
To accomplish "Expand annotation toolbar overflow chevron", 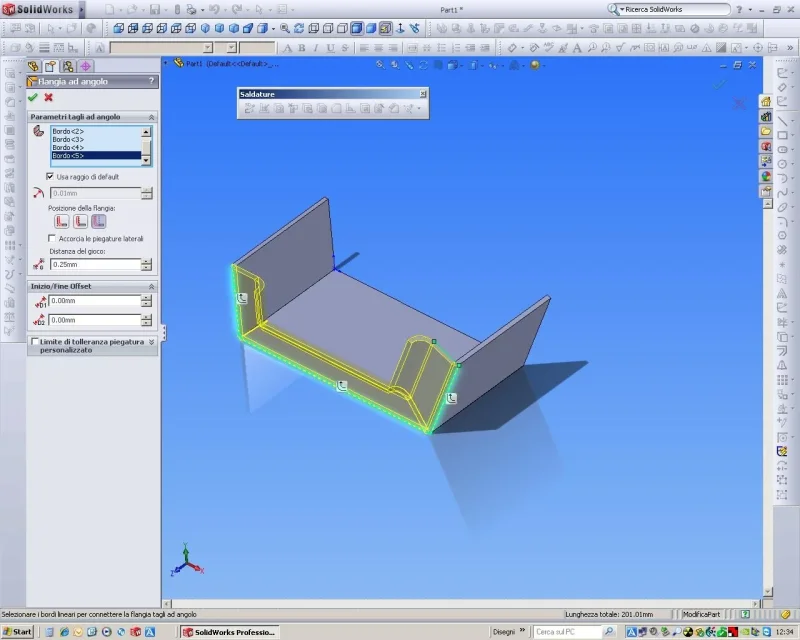I will pyautogui.click(x=790, y=48).
